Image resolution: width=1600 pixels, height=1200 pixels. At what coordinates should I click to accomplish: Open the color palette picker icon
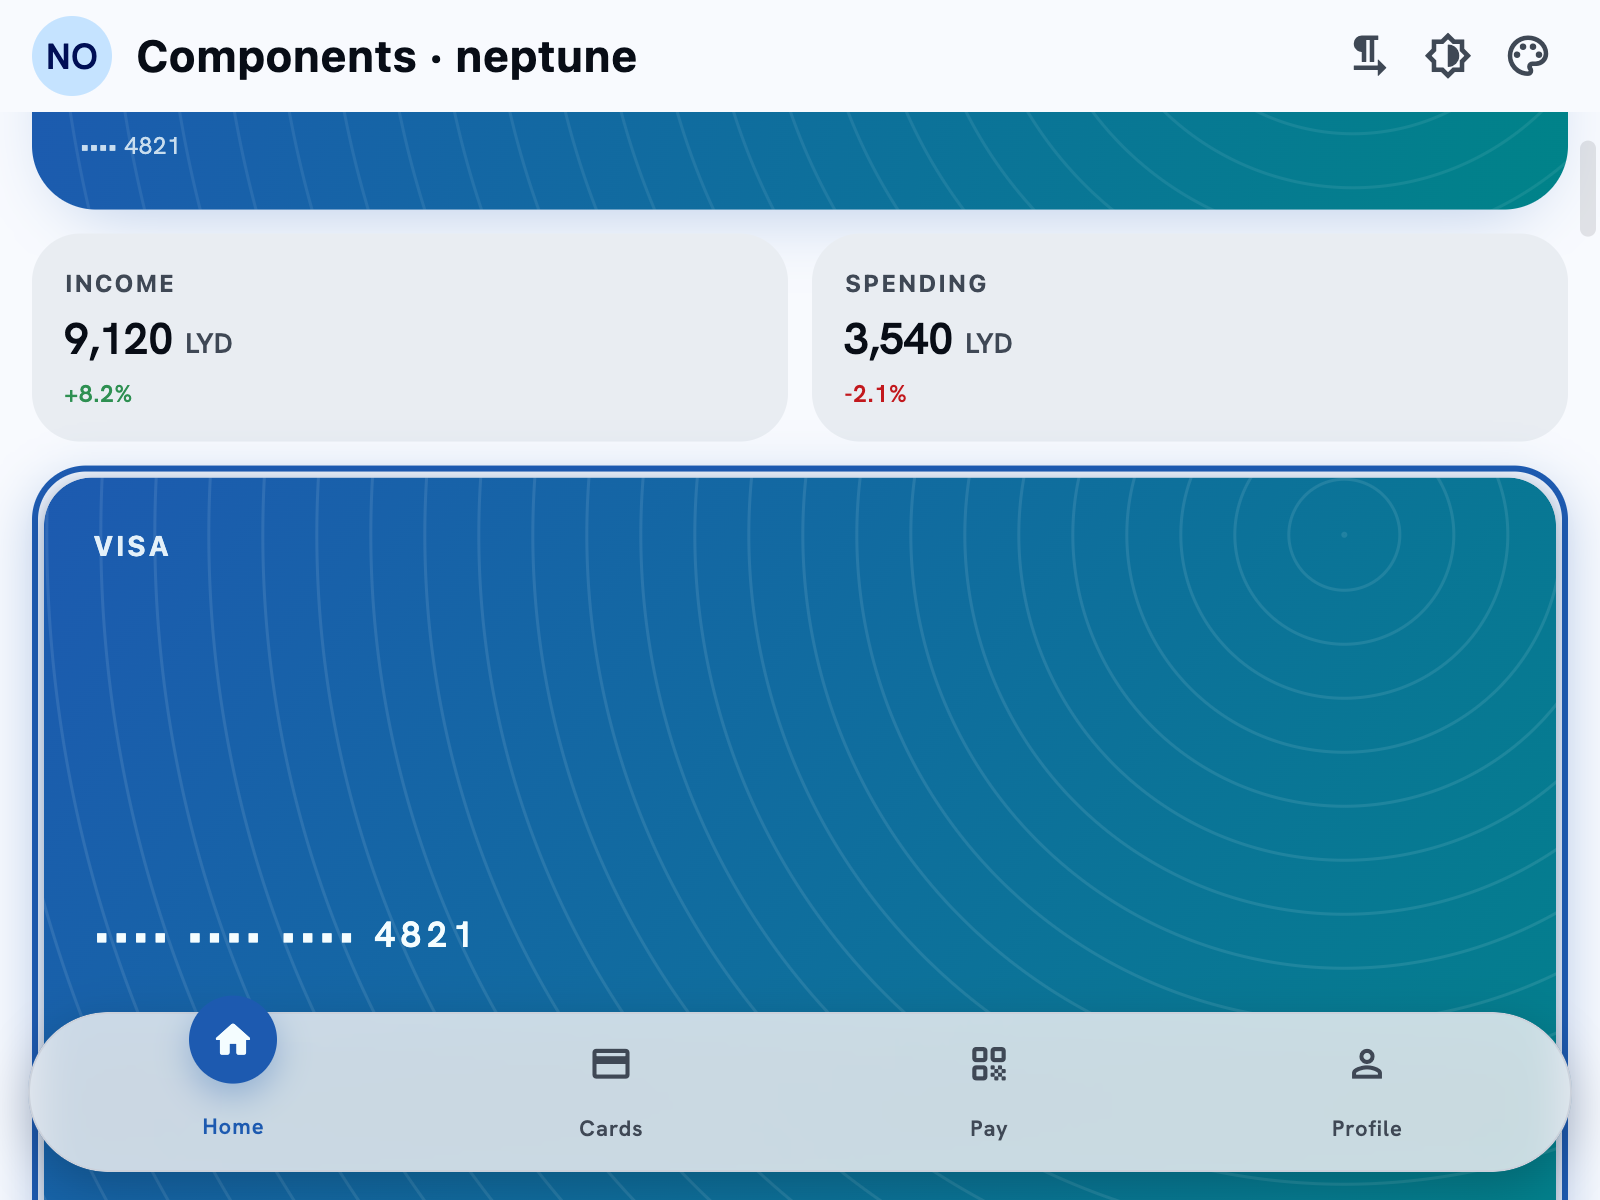1528,56
